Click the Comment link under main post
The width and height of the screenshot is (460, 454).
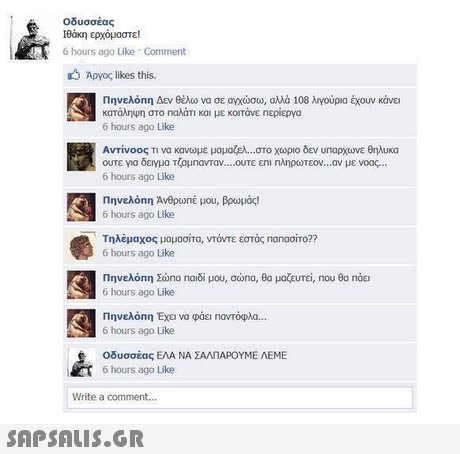point(165,51)
